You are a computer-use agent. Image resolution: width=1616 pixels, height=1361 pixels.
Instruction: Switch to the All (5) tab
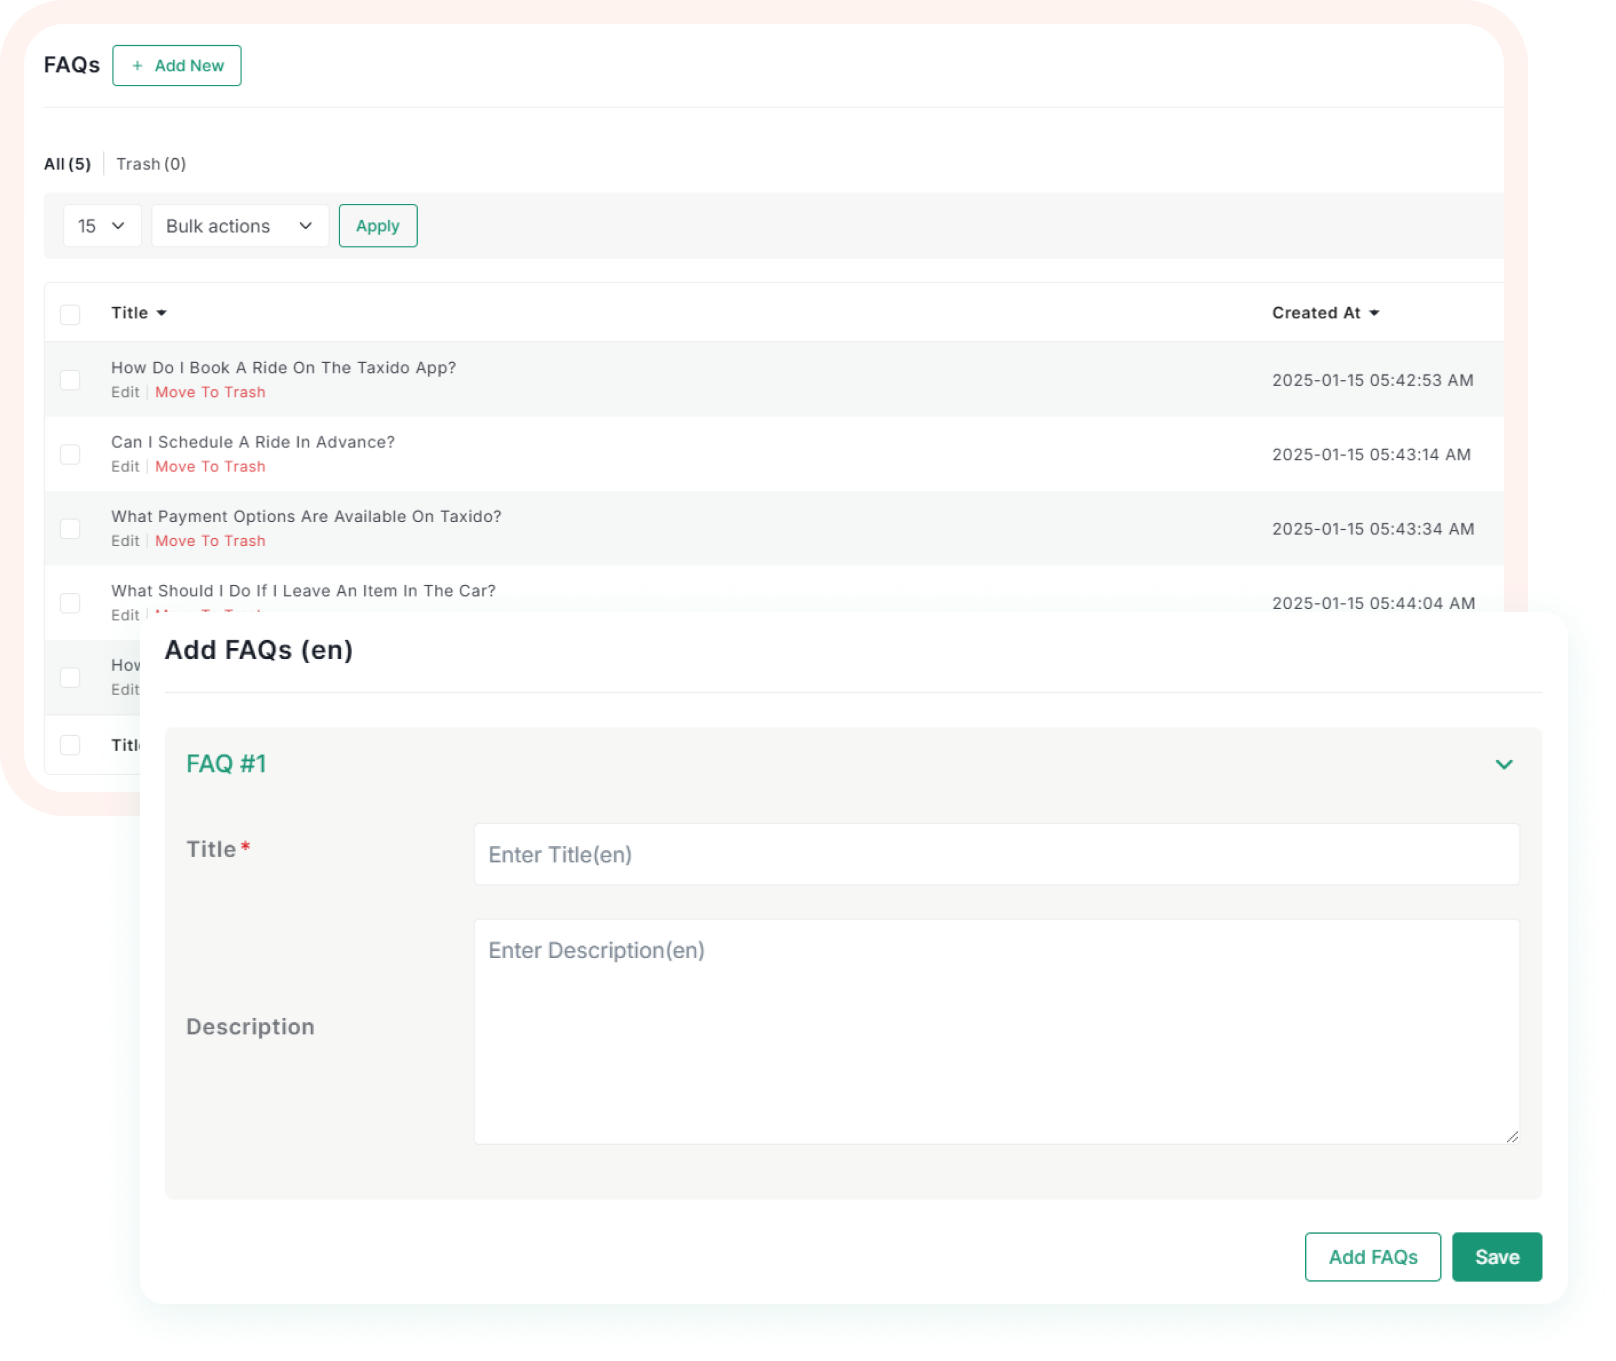click(67, 164)
